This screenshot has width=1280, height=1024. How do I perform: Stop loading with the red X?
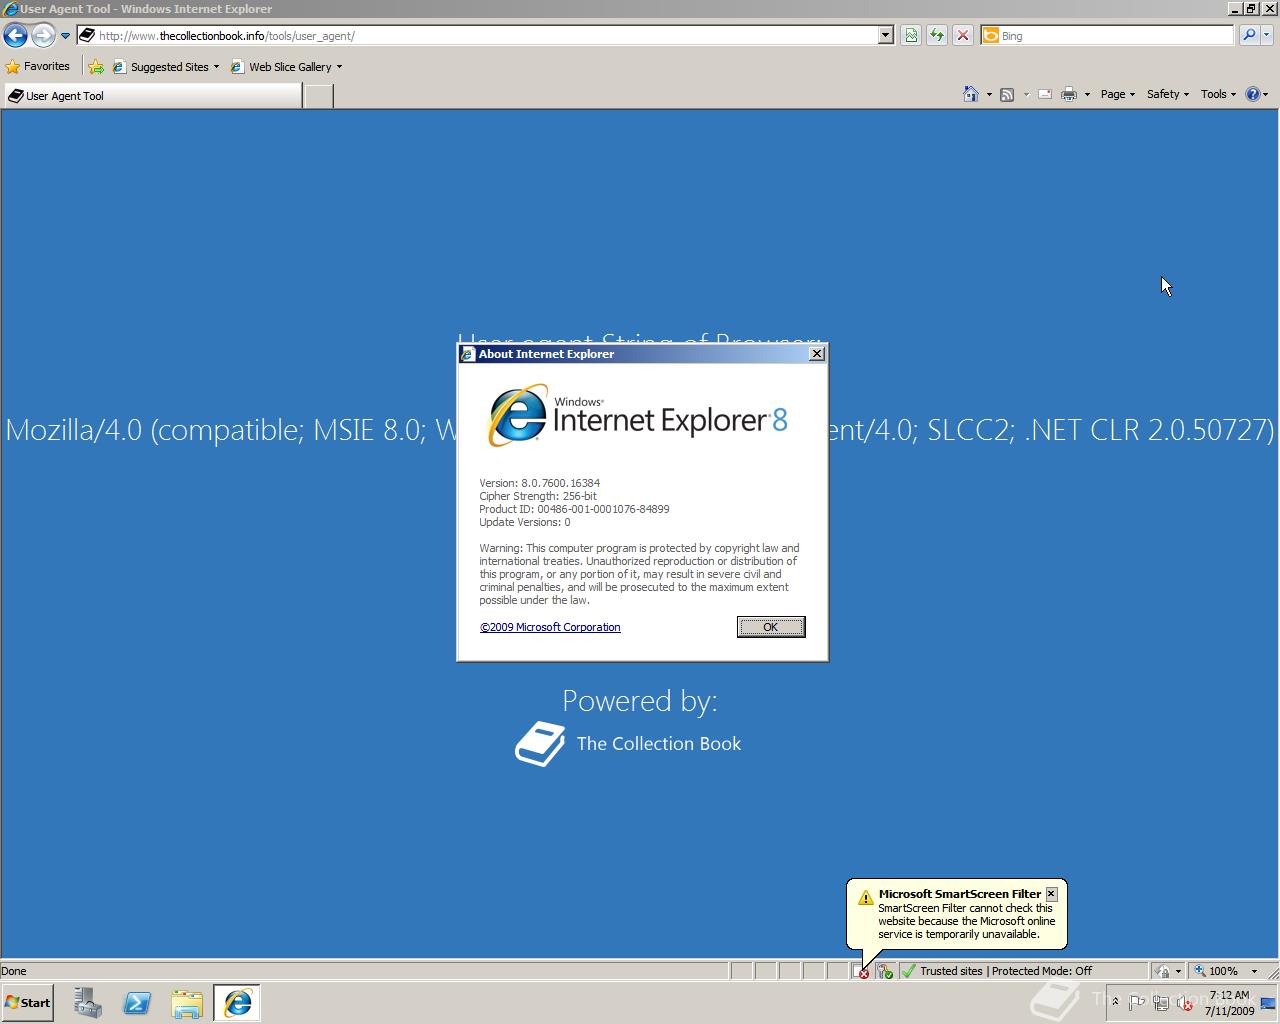pyautogui.click(x=963, y=36)
